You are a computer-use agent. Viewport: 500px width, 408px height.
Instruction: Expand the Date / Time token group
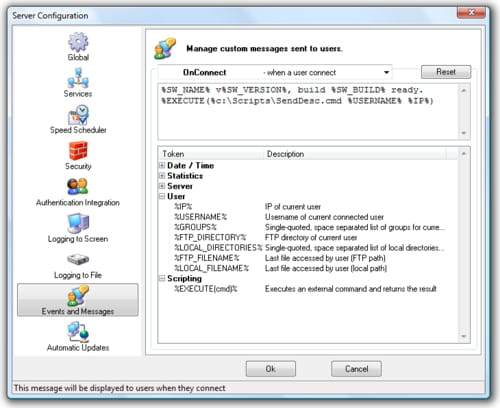(162, 166)
